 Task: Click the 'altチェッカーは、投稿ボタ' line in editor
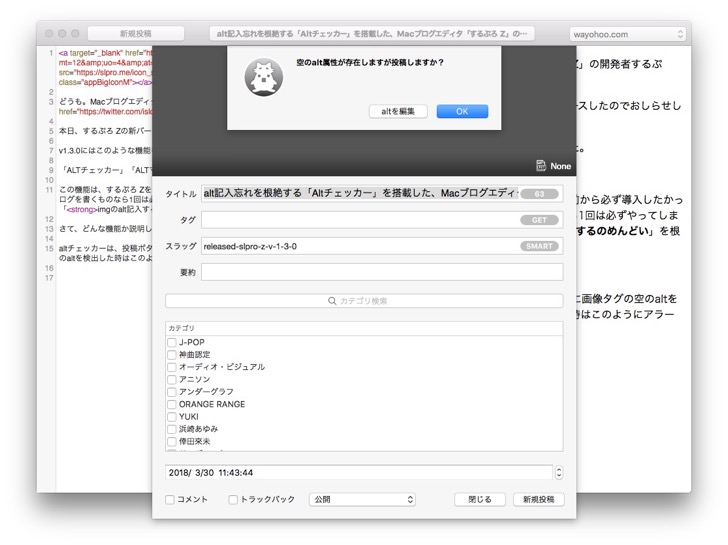point(105,248)
